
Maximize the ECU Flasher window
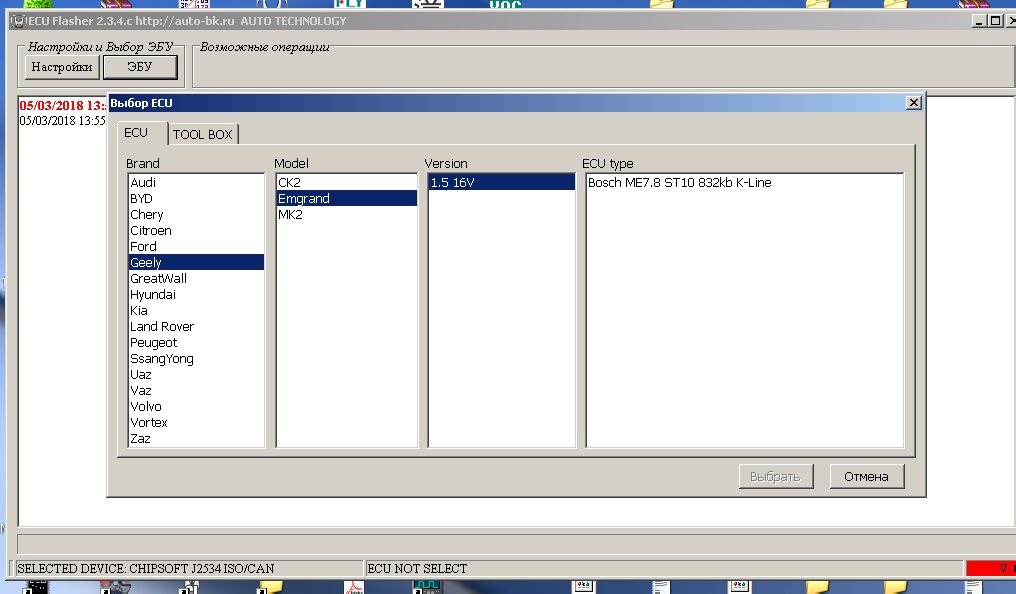pos(995,21)
